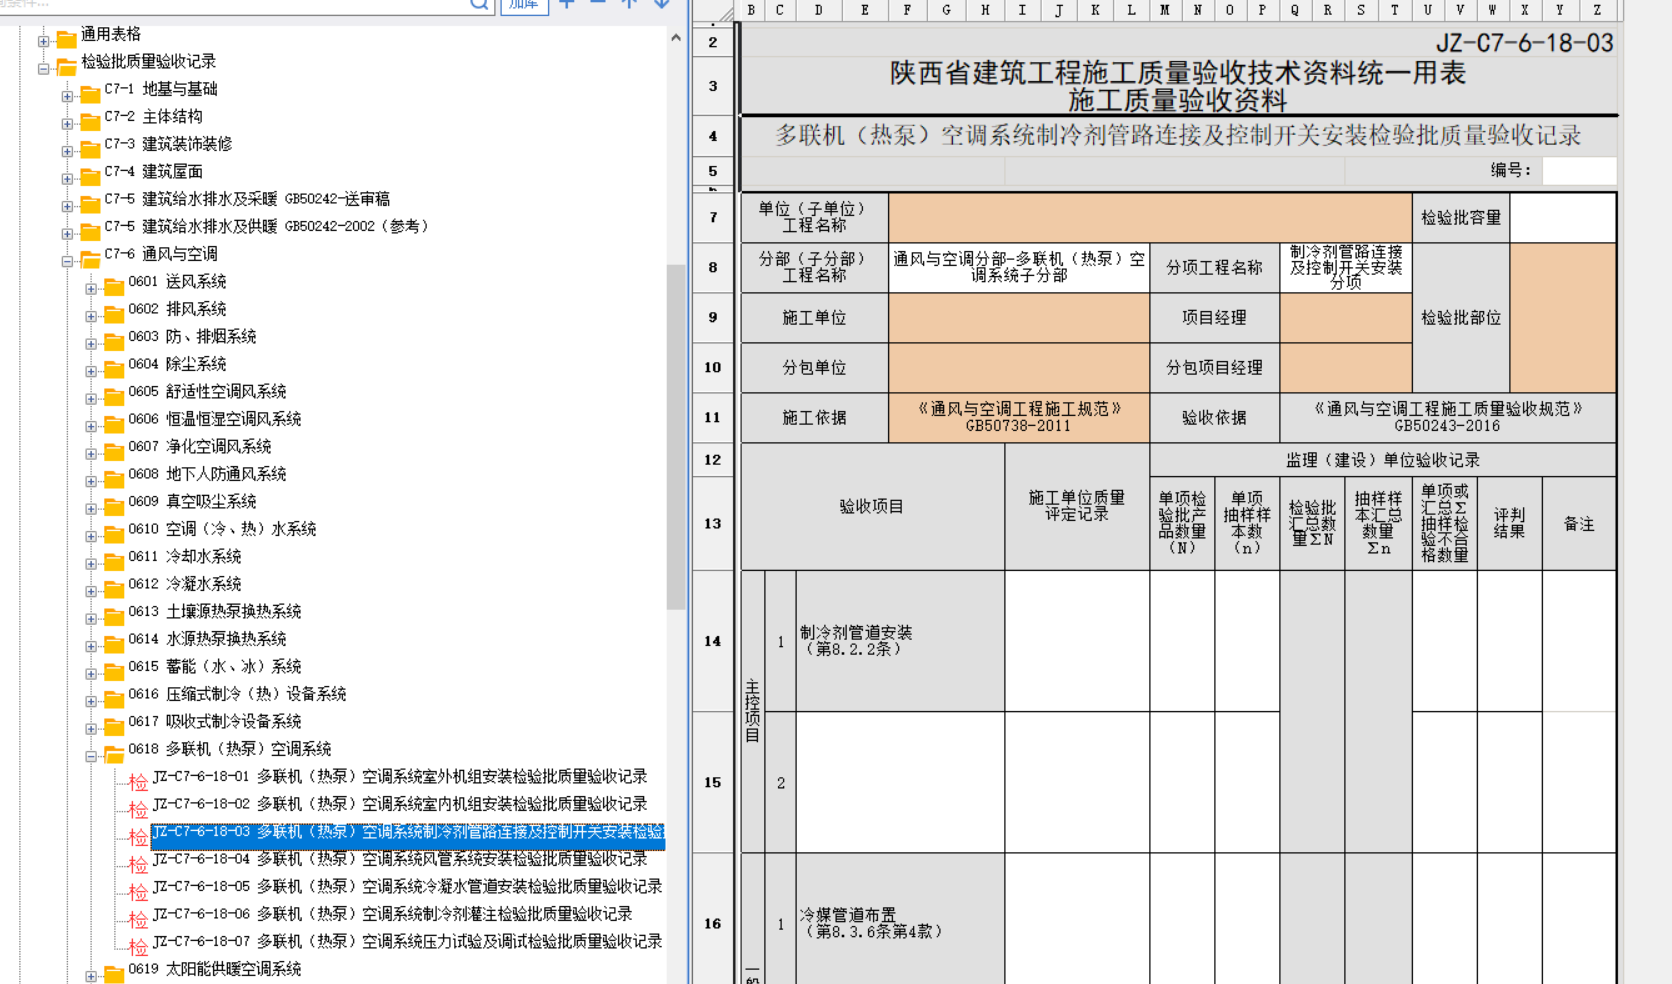Click the down arrow toolbar icon
Image resolution: width=1672 pixels, height=984 pixels.
point(661,4)
